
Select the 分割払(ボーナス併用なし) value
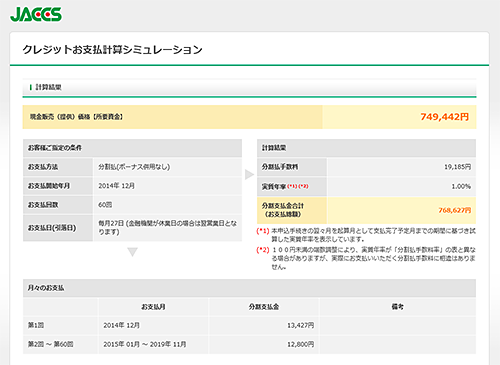click(134, 167)
